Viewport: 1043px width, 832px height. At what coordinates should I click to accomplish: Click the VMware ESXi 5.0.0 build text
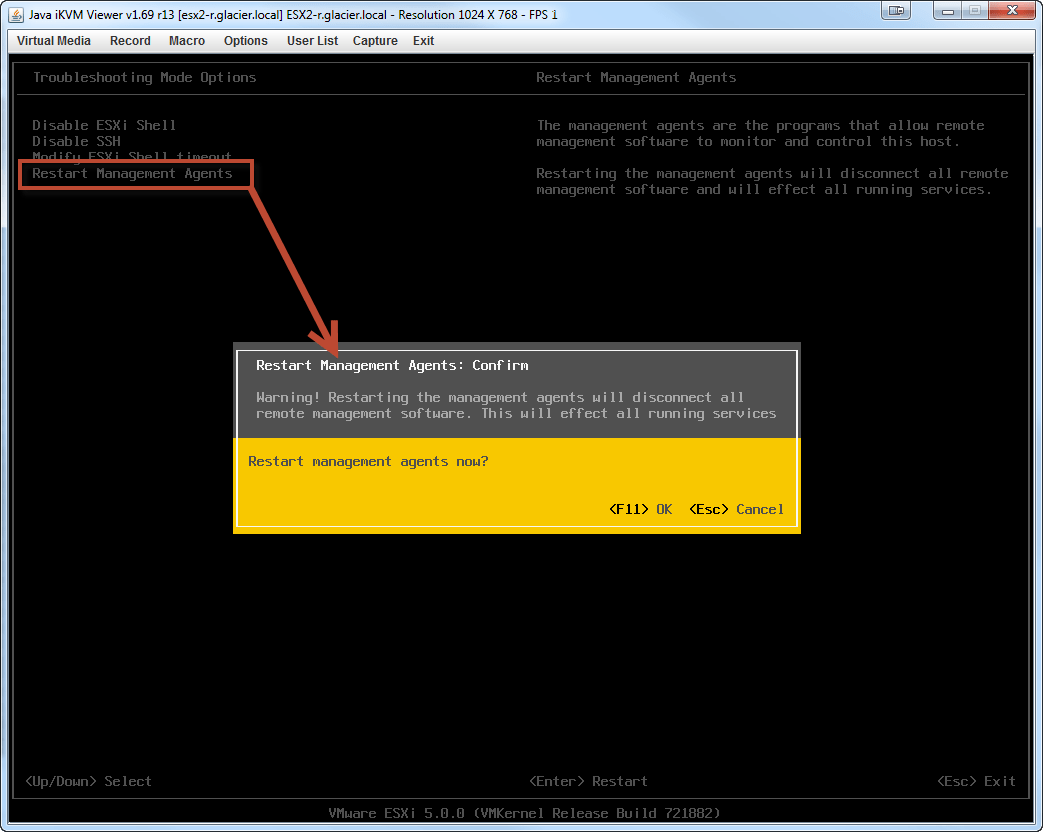click(x=524, y=813)
